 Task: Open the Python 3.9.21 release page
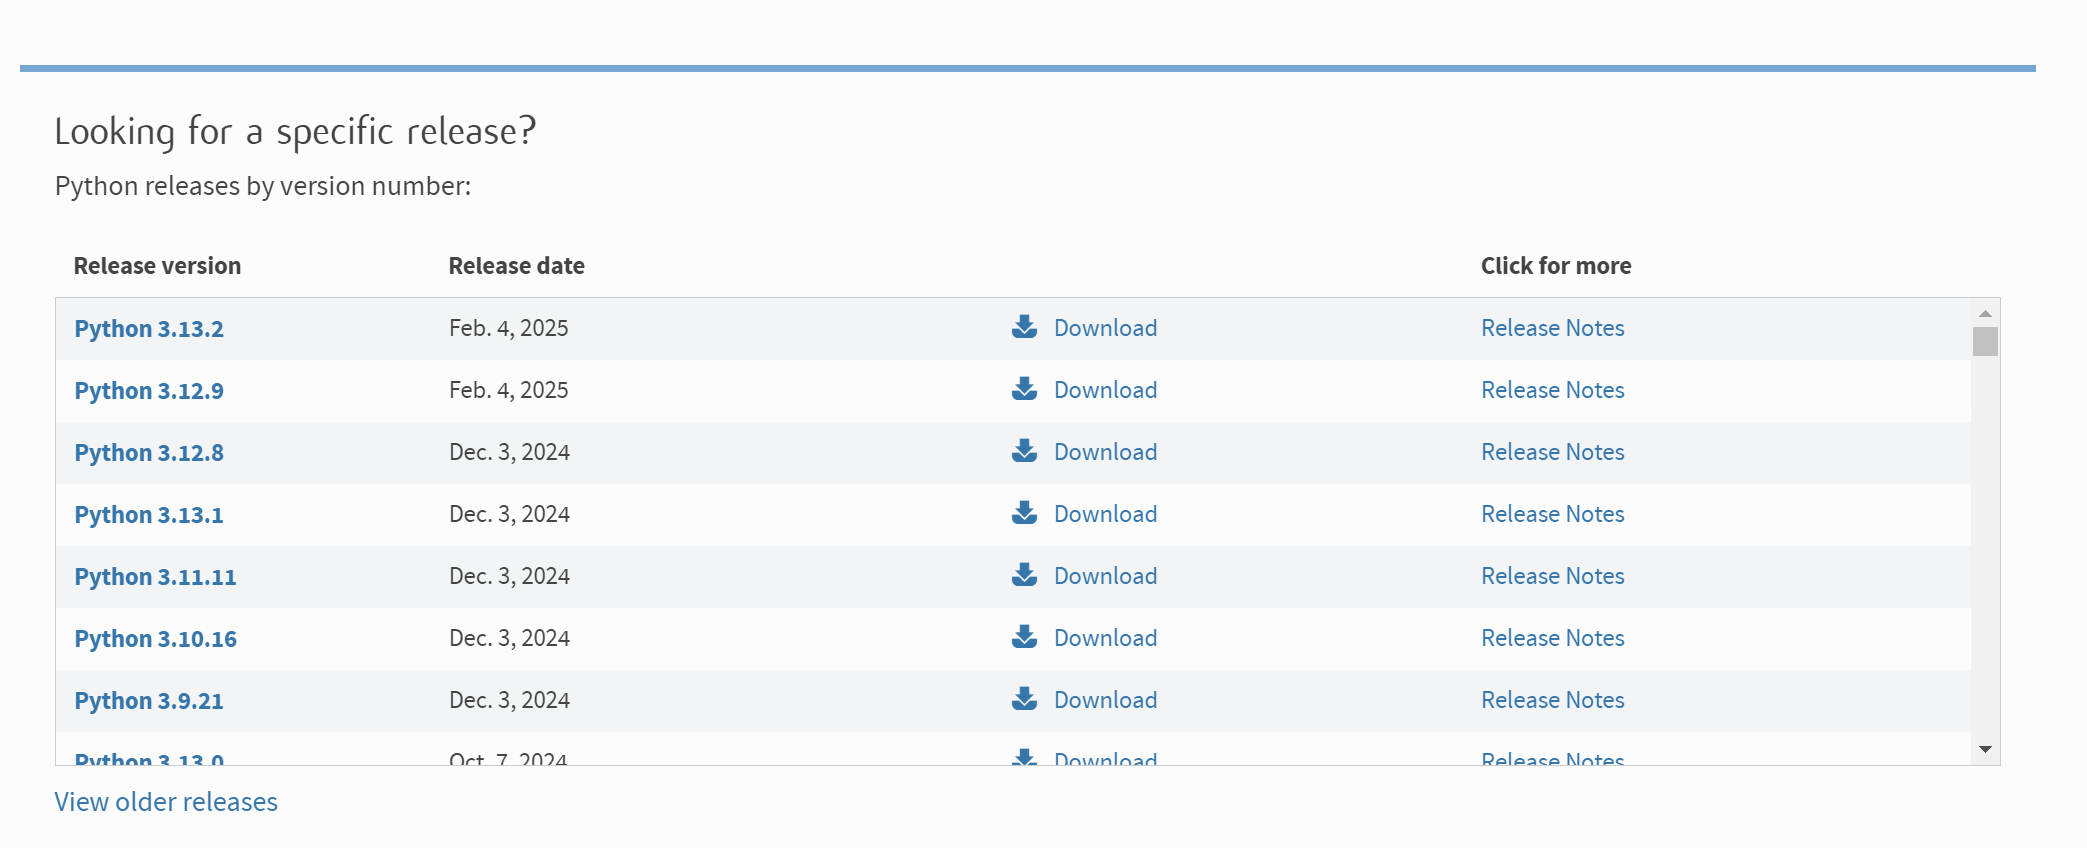pyautogui.click(x=149, y=701)
